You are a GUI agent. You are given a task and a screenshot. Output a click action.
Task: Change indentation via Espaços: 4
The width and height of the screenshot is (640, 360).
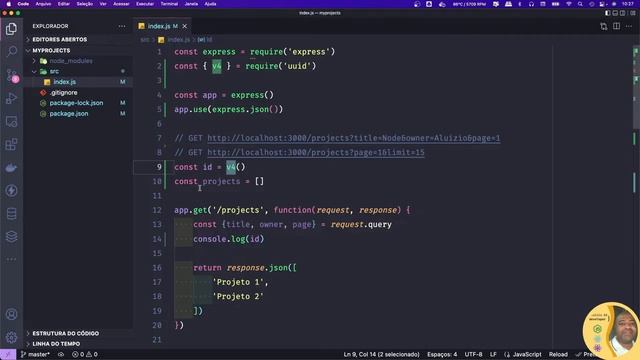(x=442, y=354)
